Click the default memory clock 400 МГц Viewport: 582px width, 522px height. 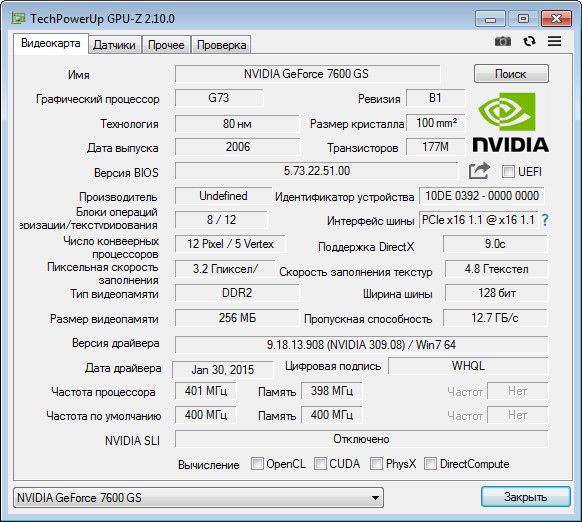coord(331,415)
